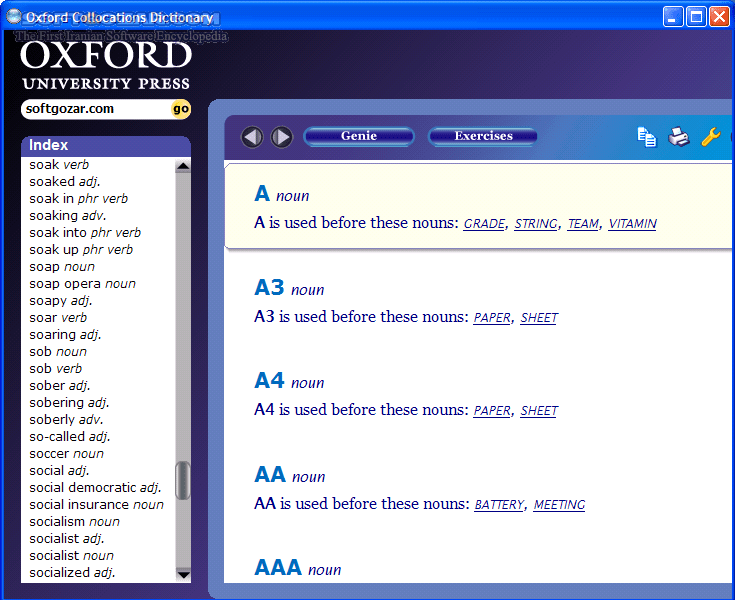Select index entry 'social democratic adj.'
Image resolution: width=735 pixels, height=600 pixels.
tap(95, 488)
